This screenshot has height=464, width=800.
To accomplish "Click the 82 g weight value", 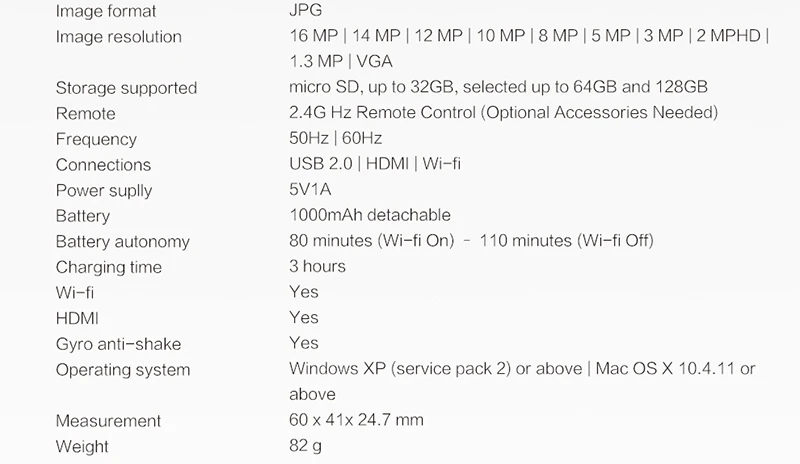I will pyautogui.click(x=305, y=445).
